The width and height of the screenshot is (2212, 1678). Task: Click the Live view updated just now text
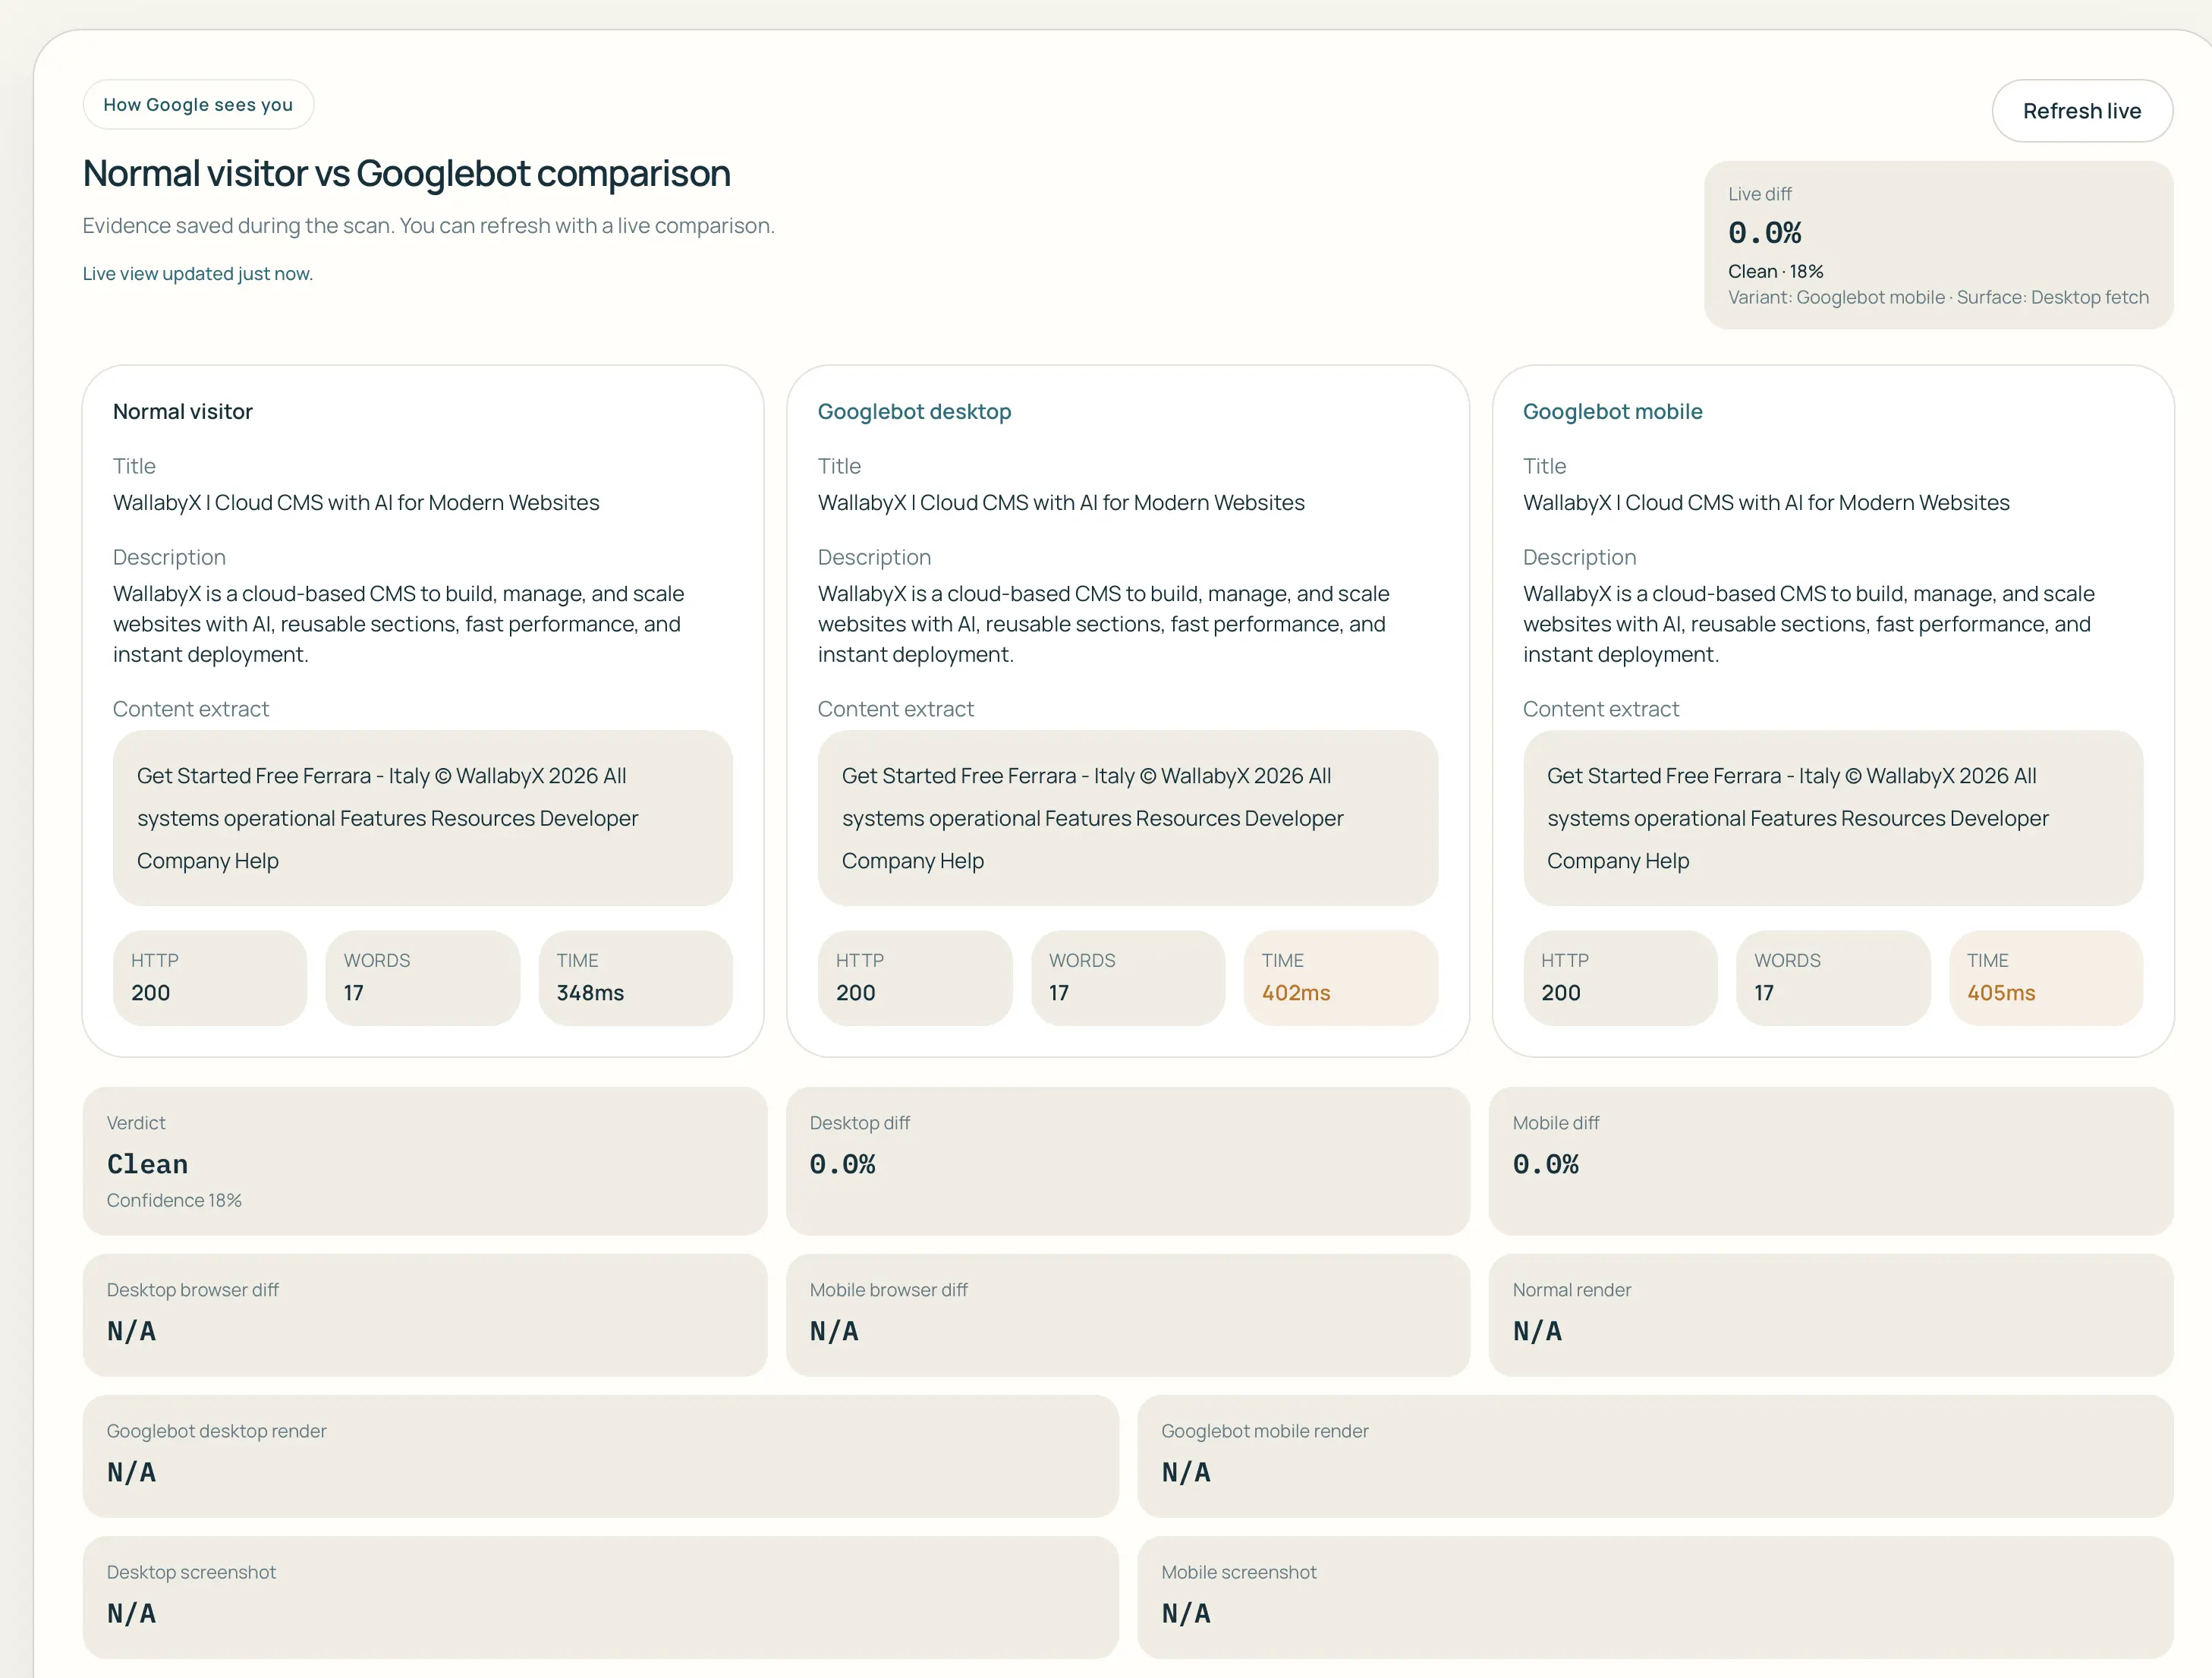197,273
